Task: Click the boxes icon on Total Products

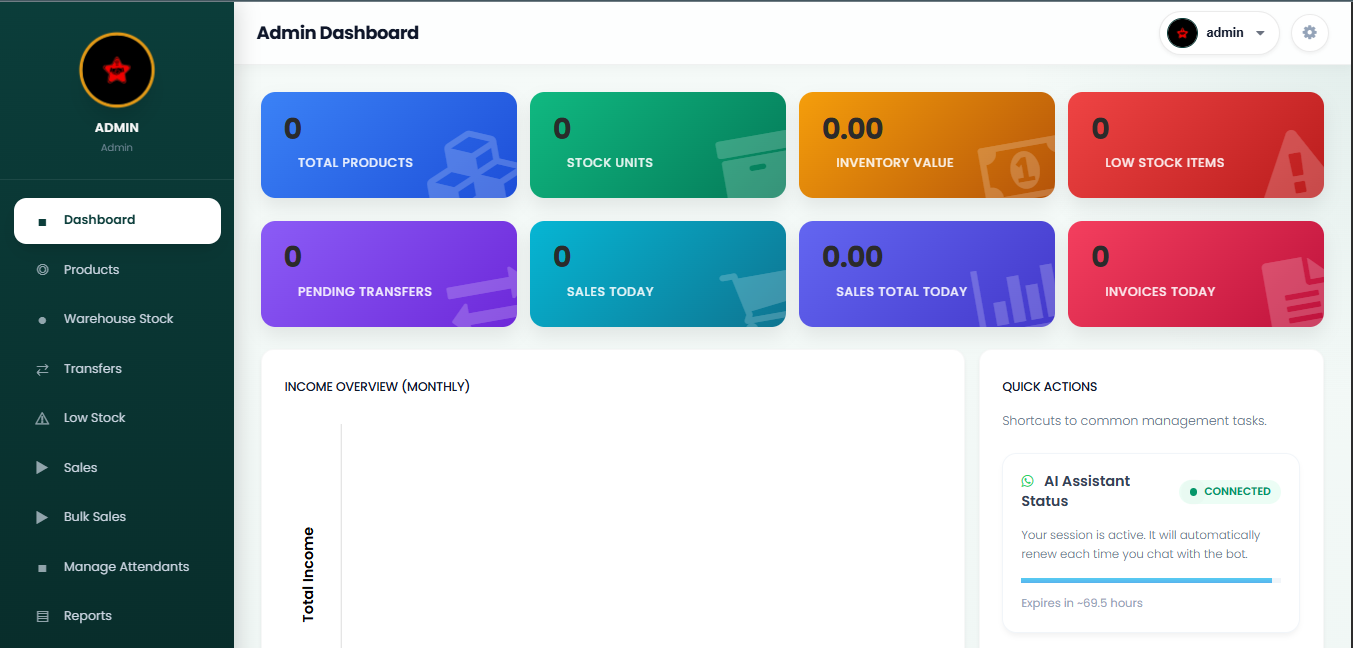Action: [472, 166]
